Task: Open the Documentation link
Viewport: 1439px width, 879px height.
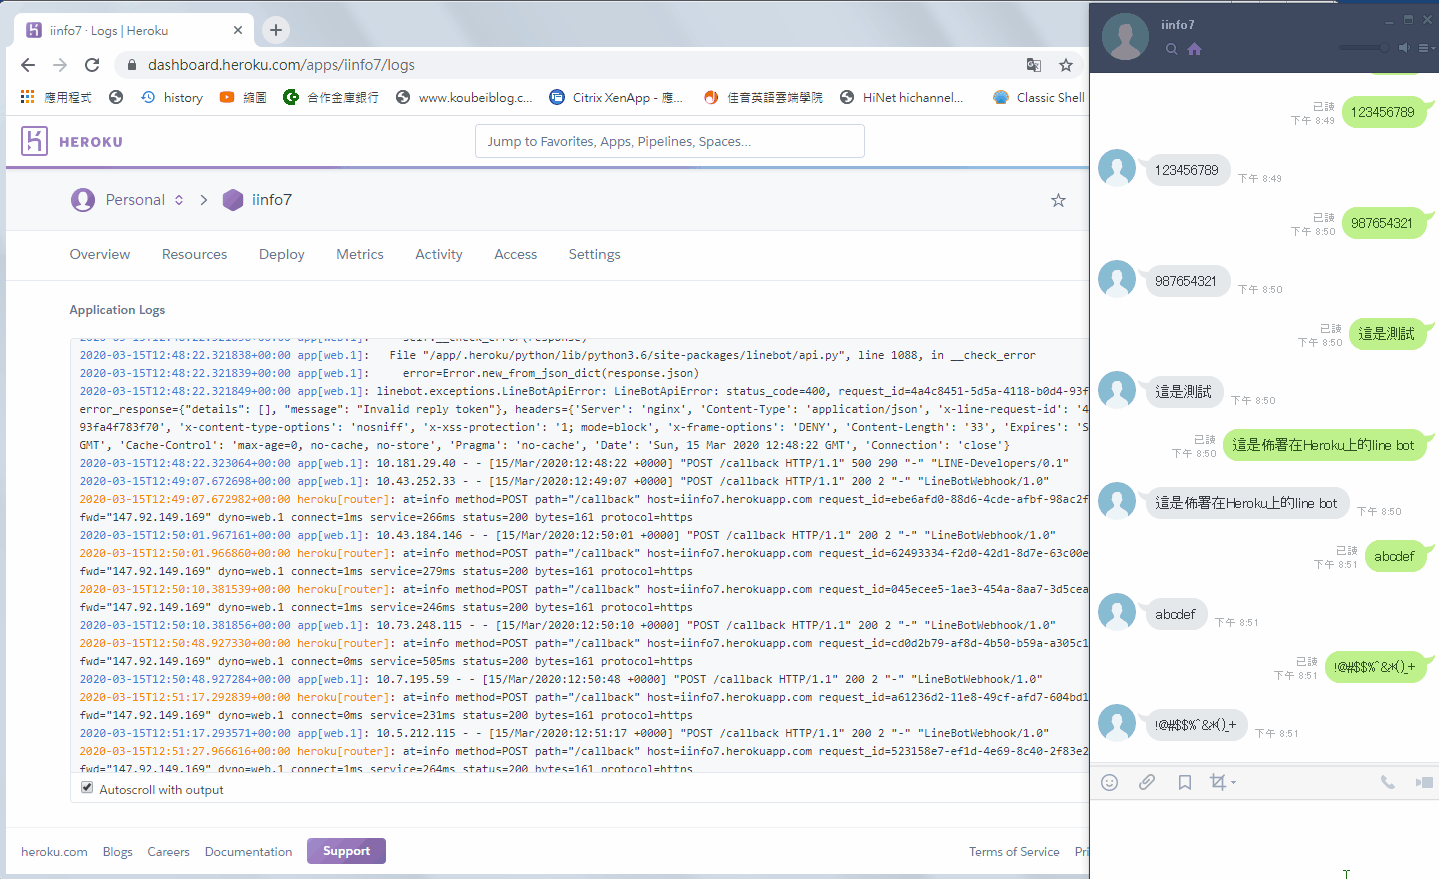Action: click(248, 851)
